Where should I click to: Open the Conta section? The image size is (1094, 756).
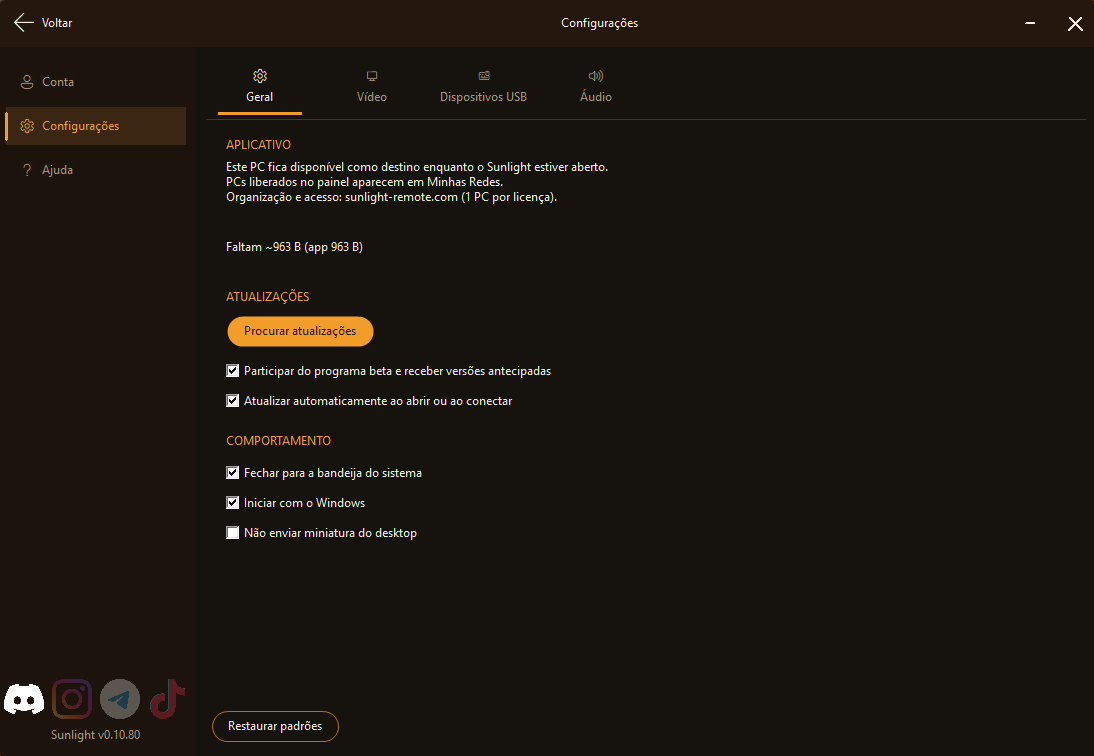tap(96, 82)
